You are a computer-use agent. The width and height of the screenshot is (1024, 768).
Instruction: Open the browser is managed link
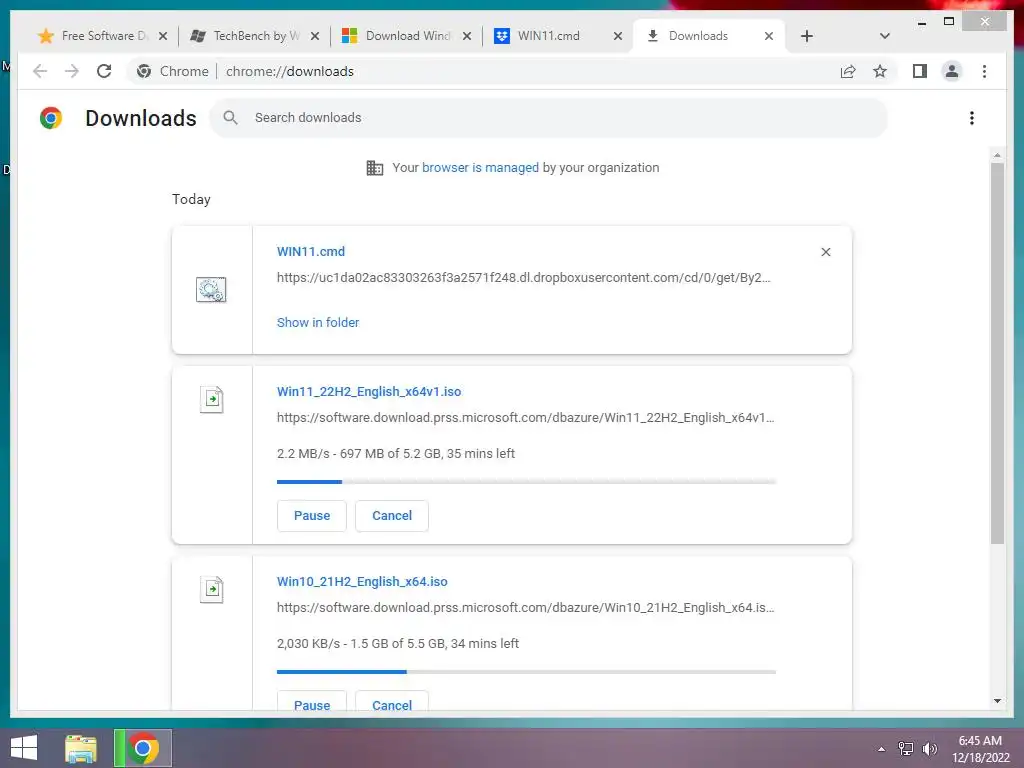click(x=480, y=168)
